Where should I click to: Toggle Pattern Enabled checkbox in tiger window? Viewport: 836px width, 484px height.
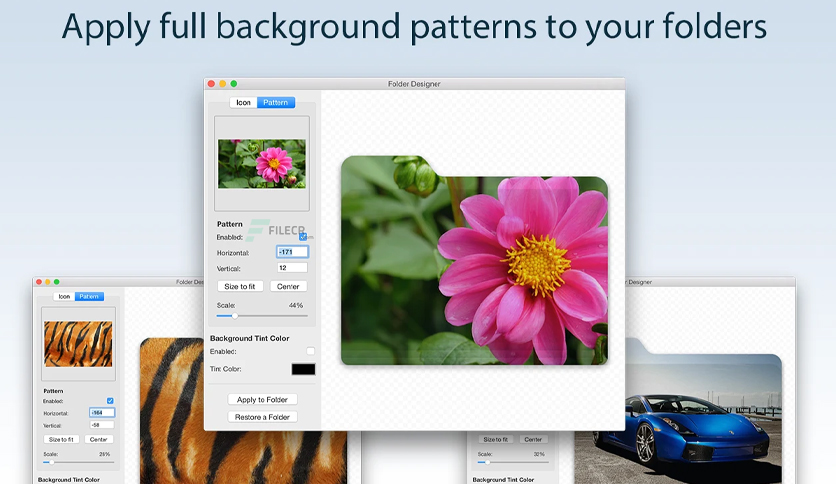(110, 401)
